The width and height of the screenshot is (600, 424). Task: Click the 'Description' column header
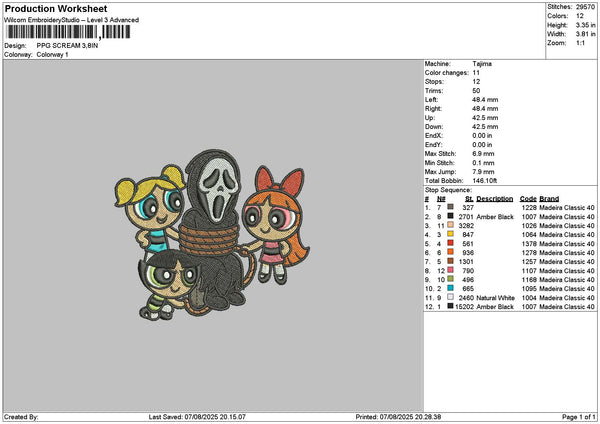[x=494, y=199]
